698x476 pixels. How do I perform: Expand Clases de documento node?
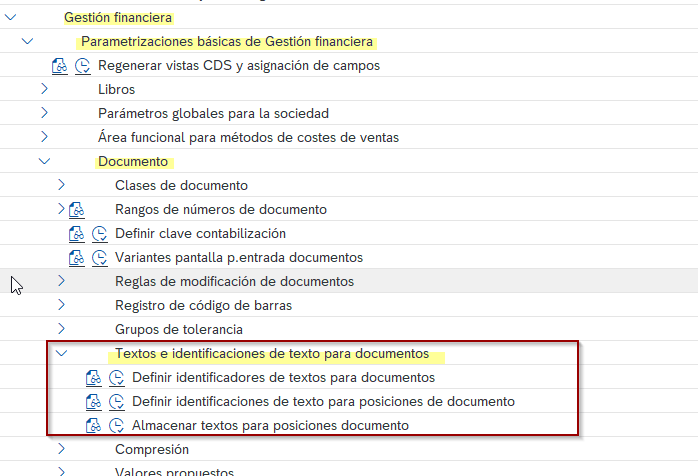coord(61,186)
